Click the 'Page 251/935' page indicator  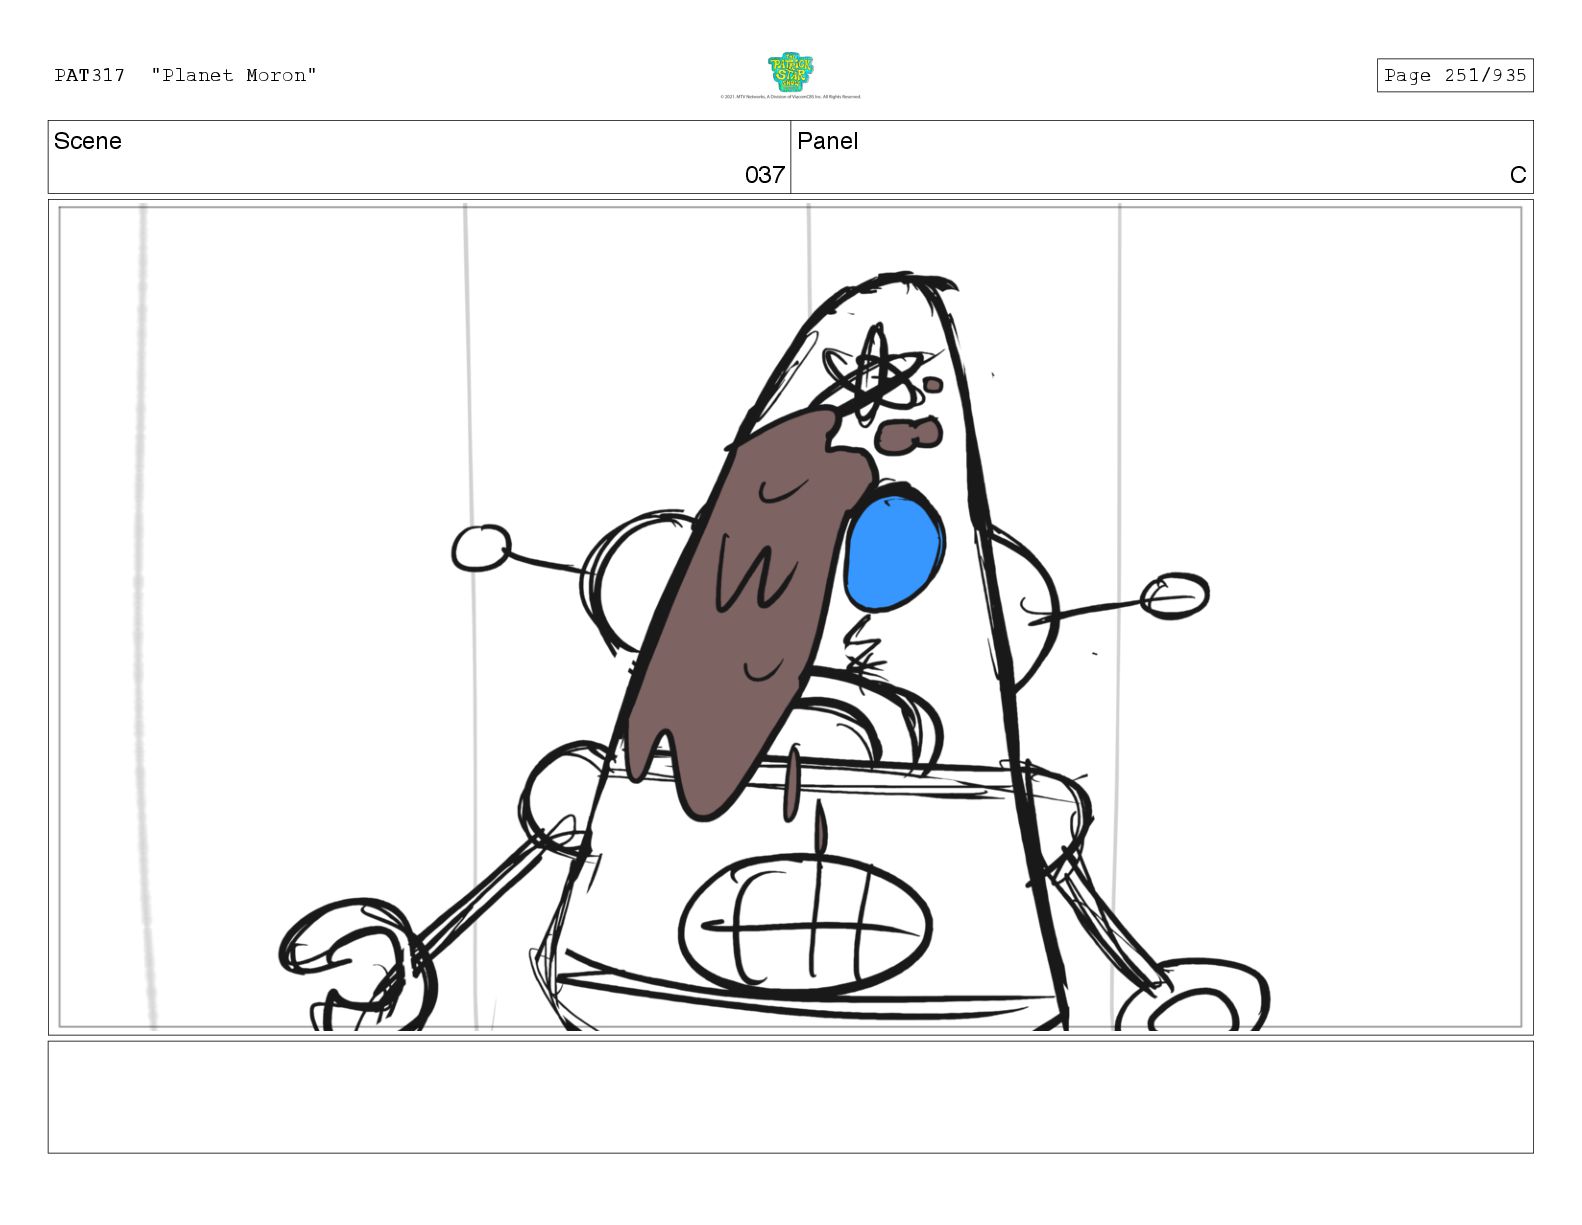[x=1454, y=75]
